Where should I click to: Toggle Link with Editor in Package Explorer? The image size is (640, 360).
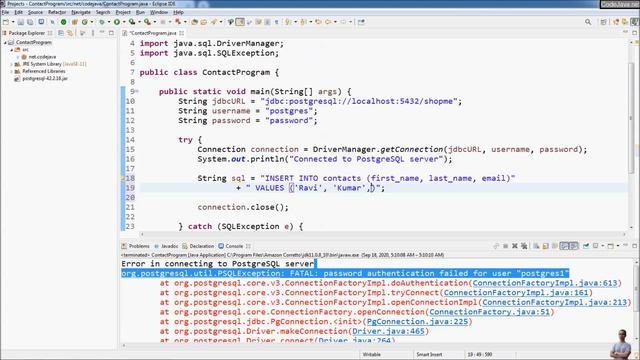coord(70,33)
